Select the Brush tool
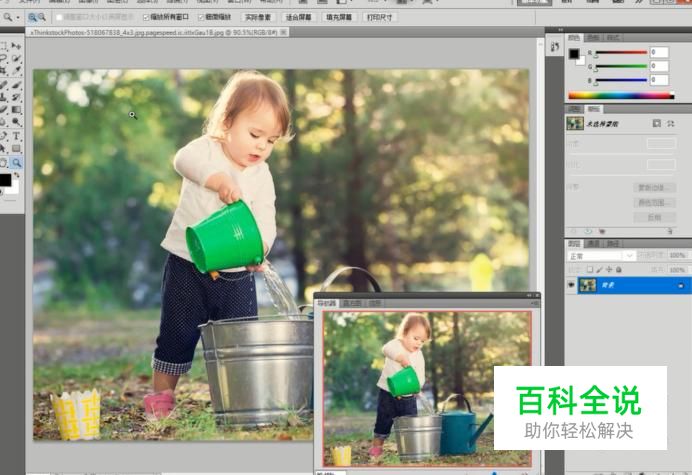This screenshot has height=475, width=692. pos(16,84)
